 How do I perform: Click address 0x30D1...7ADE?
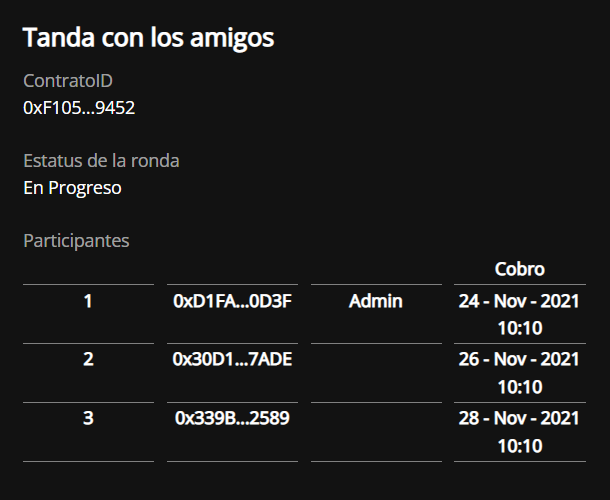coord(232,359)
